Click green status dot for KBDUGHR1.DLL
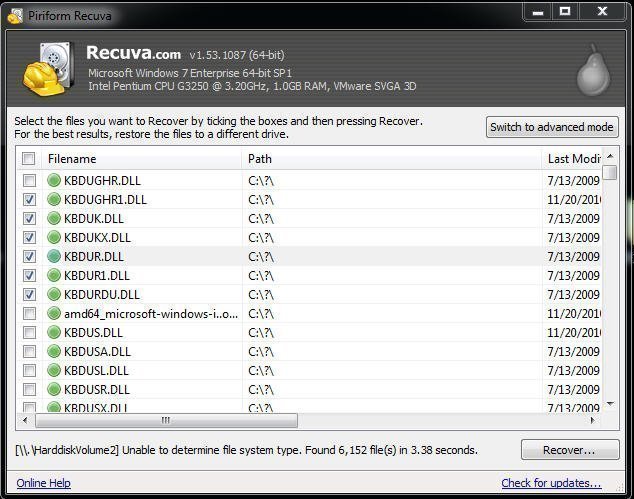Viewport: 634px width, 499px height. 54,199
